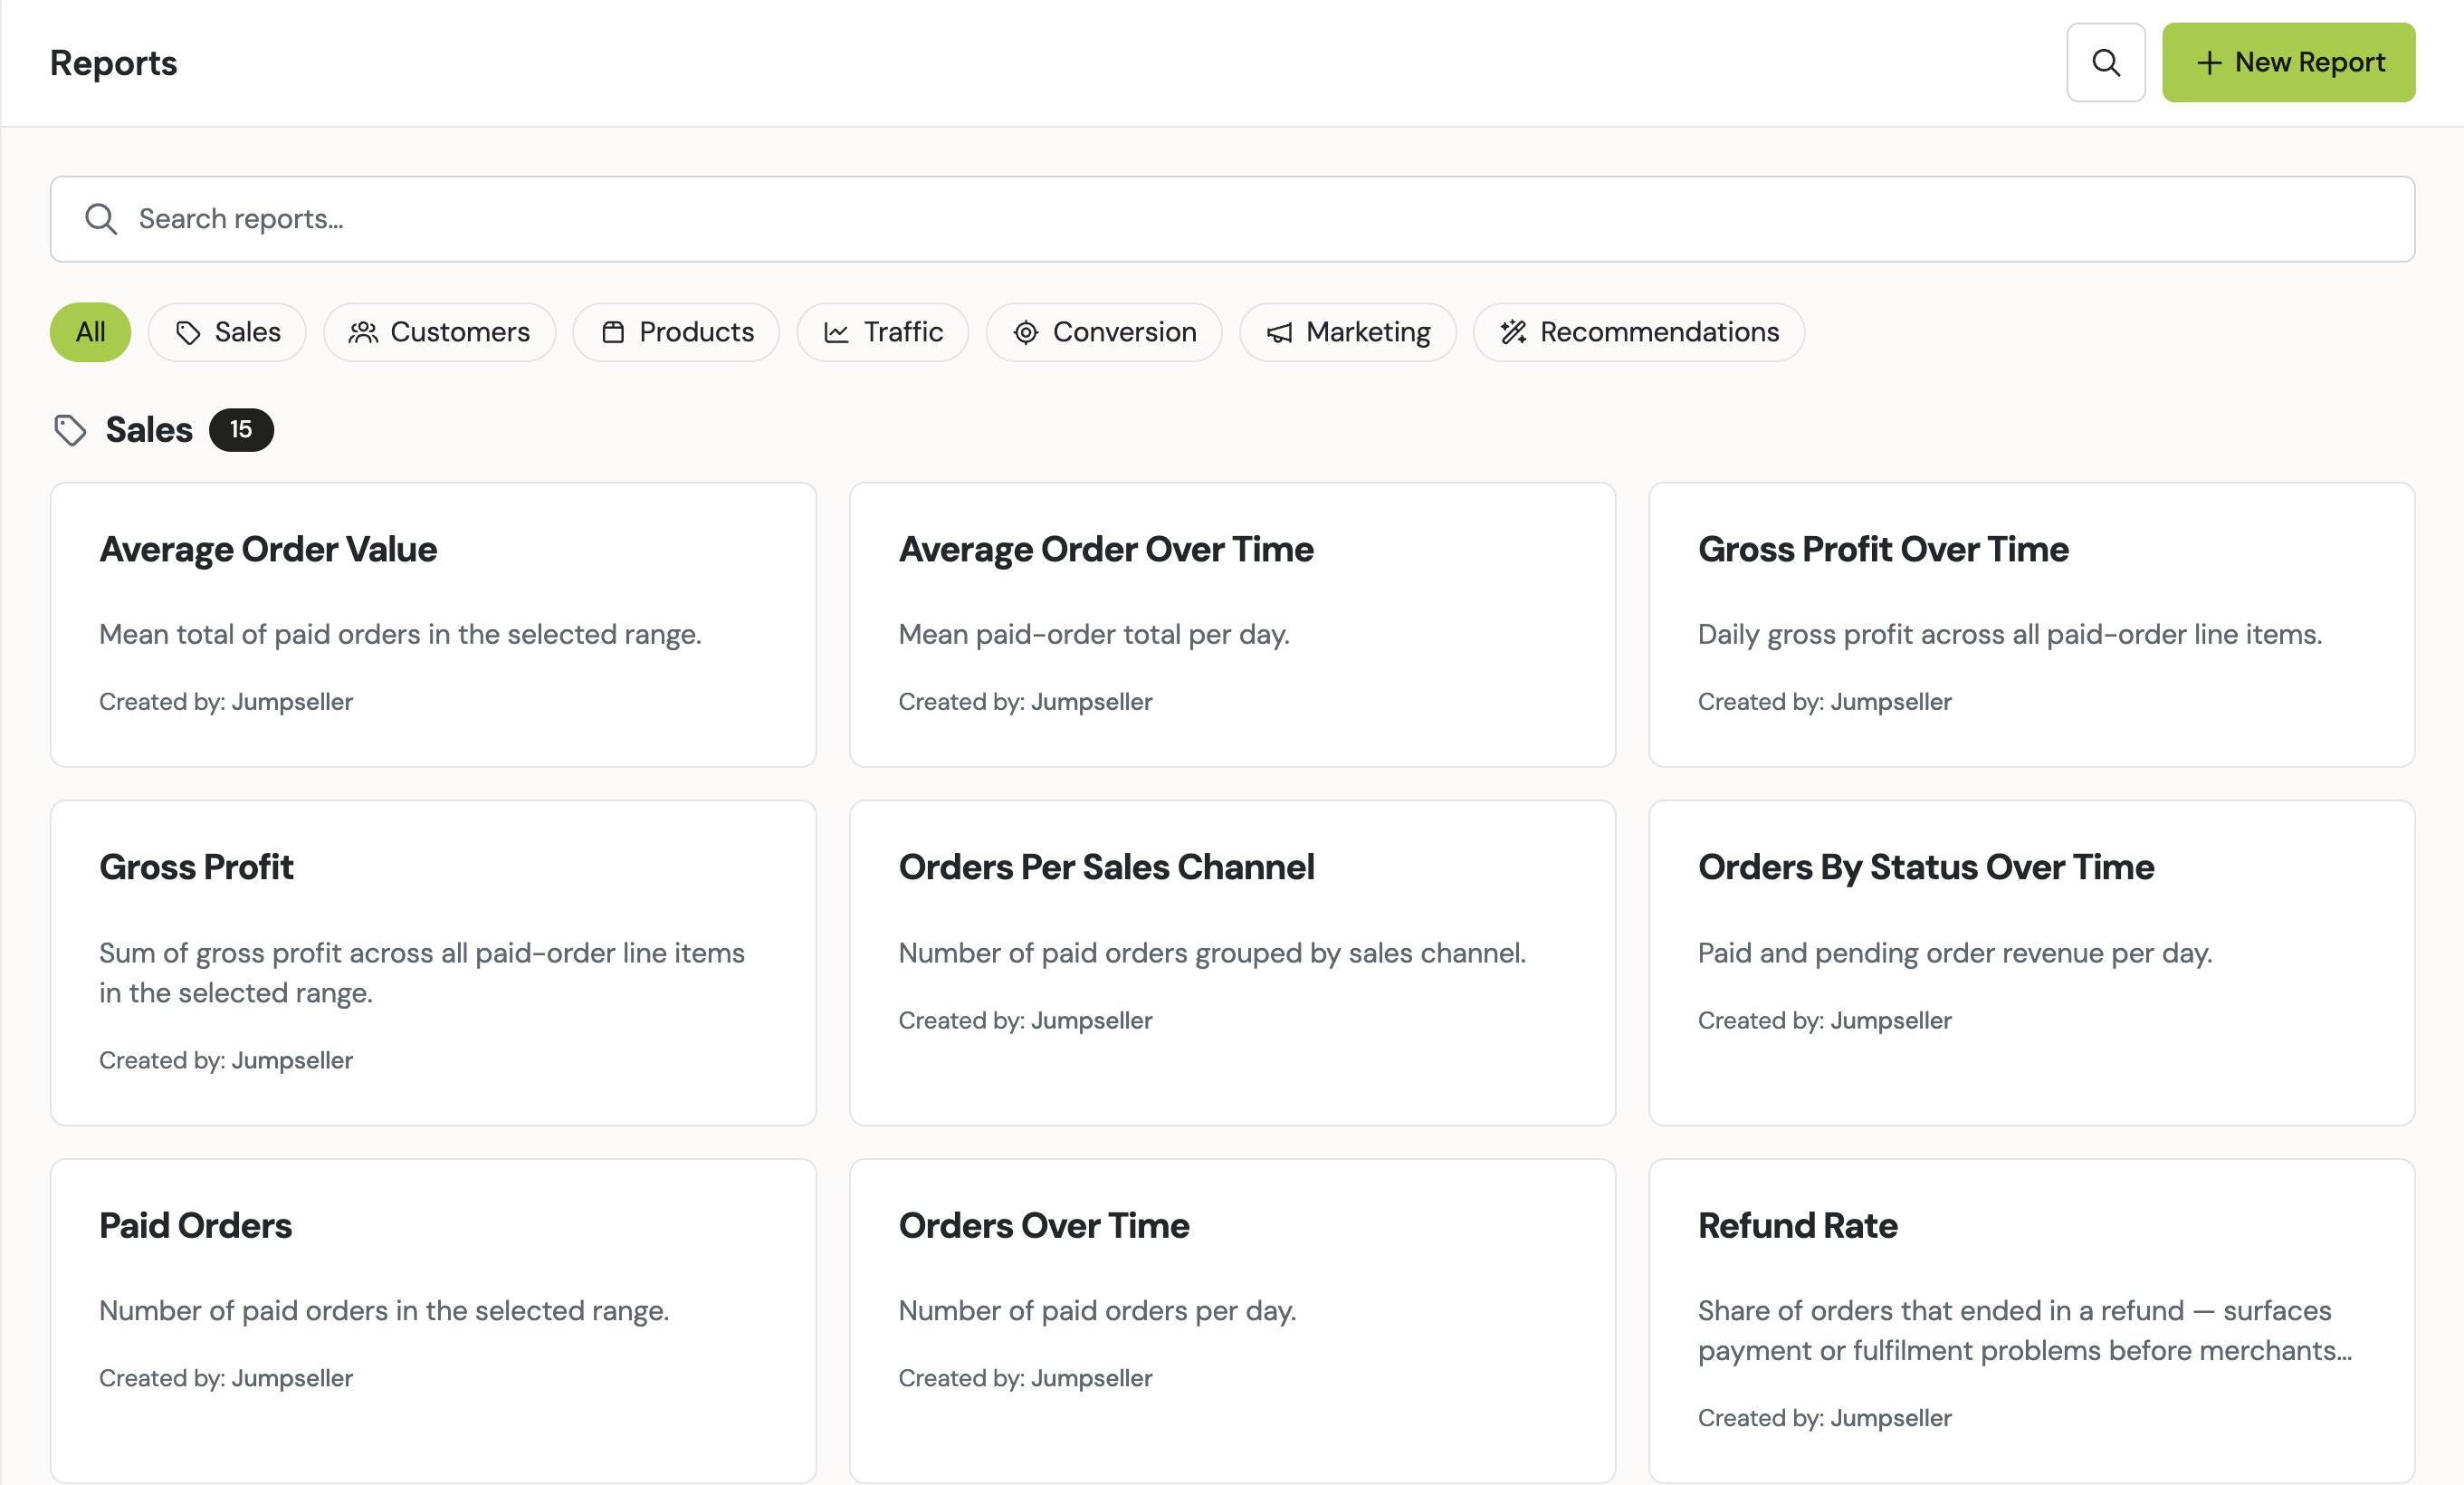Click the plus icon in New Report button
Image resolution: width=2464 pixels, height=1485 pixels.
click(2208, 63)
